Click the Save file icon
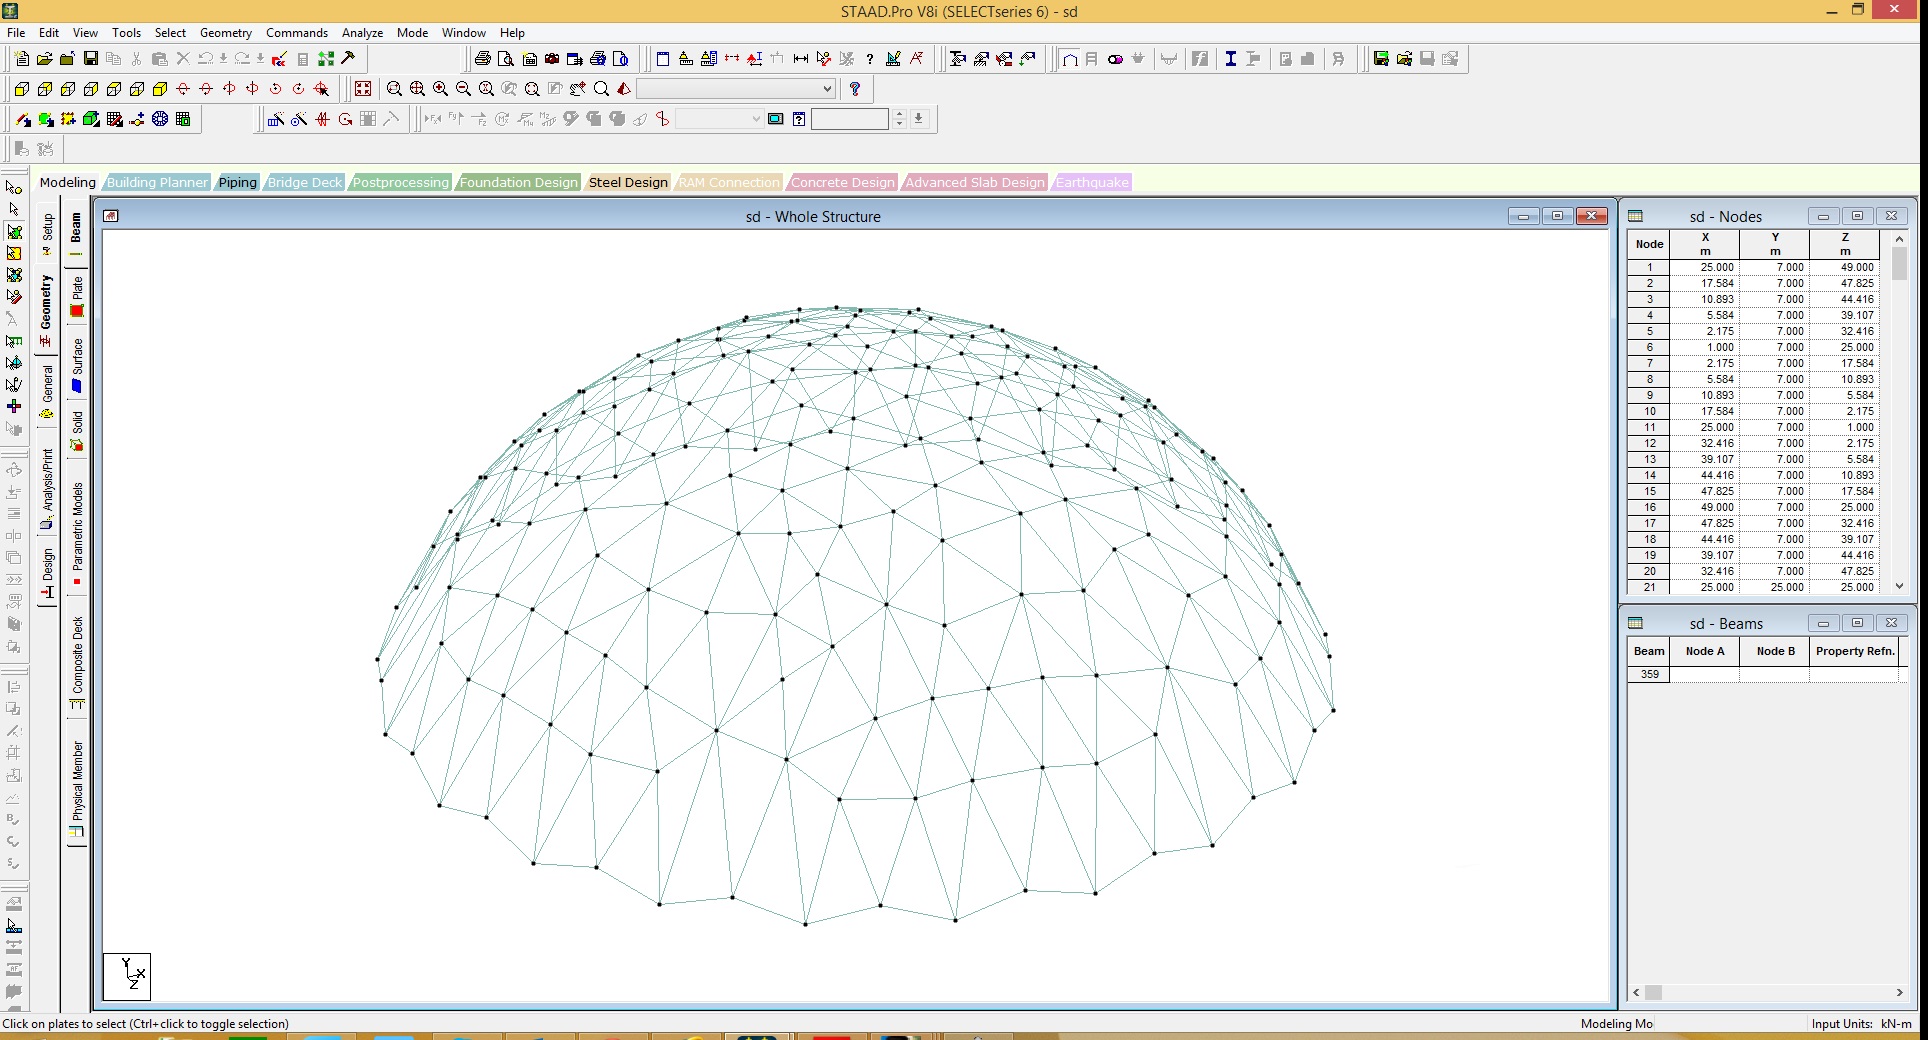 pyautogui.click(x=90, y=59)
